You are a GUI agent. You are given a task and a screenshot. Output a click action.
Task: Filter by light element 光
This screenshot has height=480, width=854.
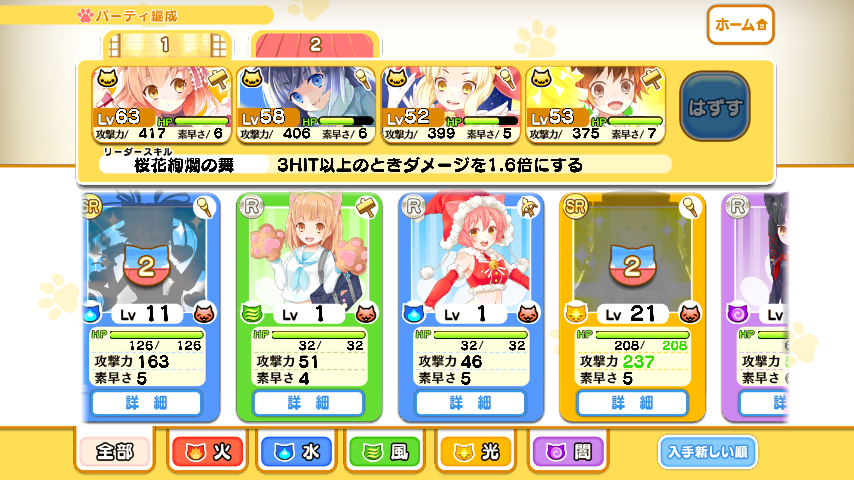[x=475, y=452]
